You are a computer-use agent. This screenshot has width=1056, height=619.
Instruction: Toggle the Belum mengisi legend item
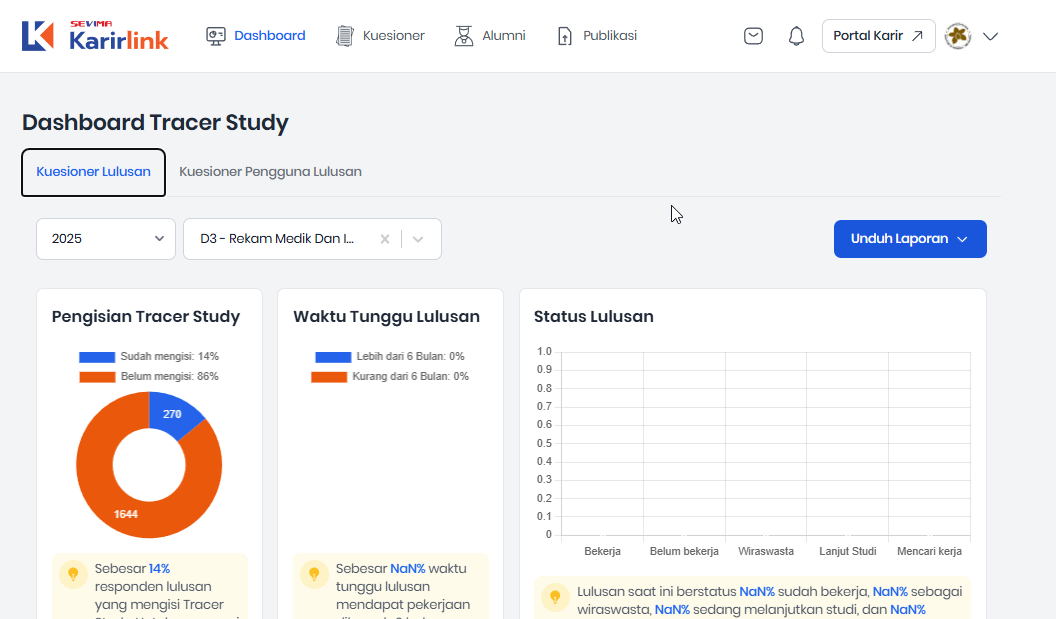tap(149, 376)
